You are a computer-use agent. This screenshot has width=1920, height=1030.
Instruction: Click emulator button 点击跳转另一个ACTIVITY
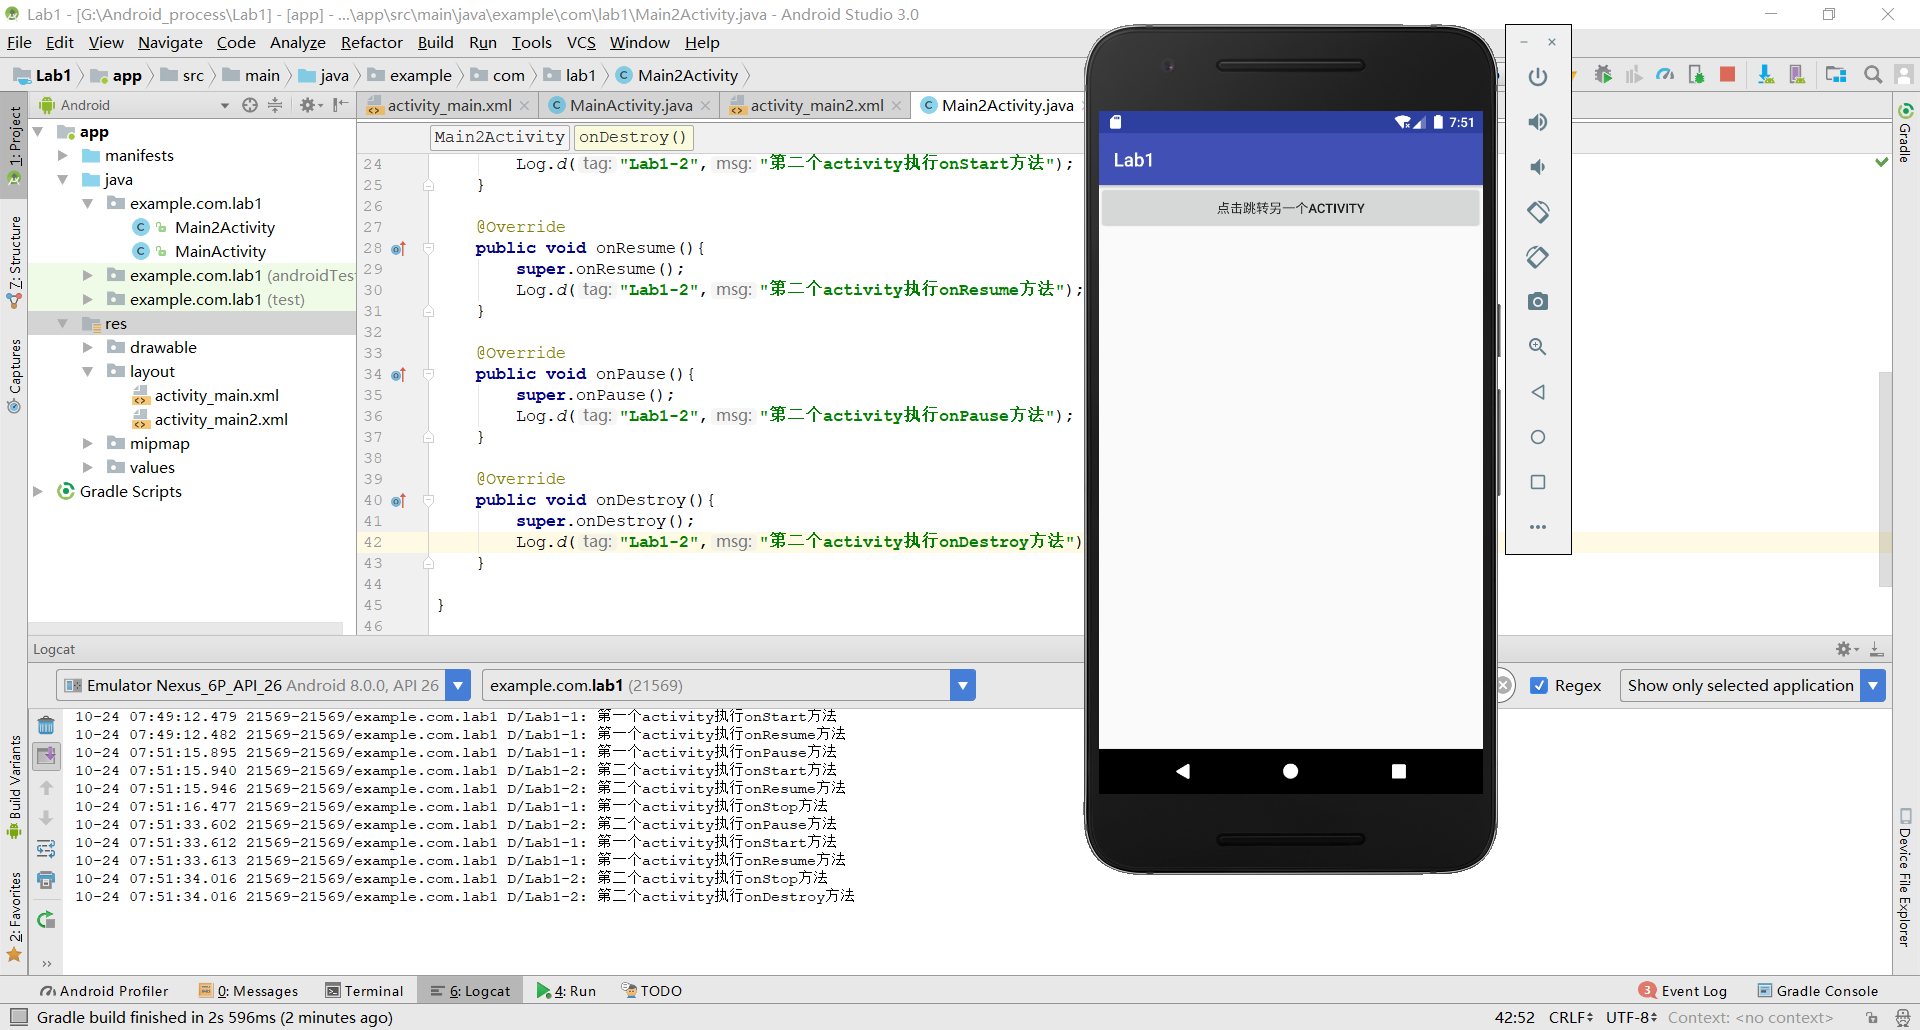coord(1290,208)
